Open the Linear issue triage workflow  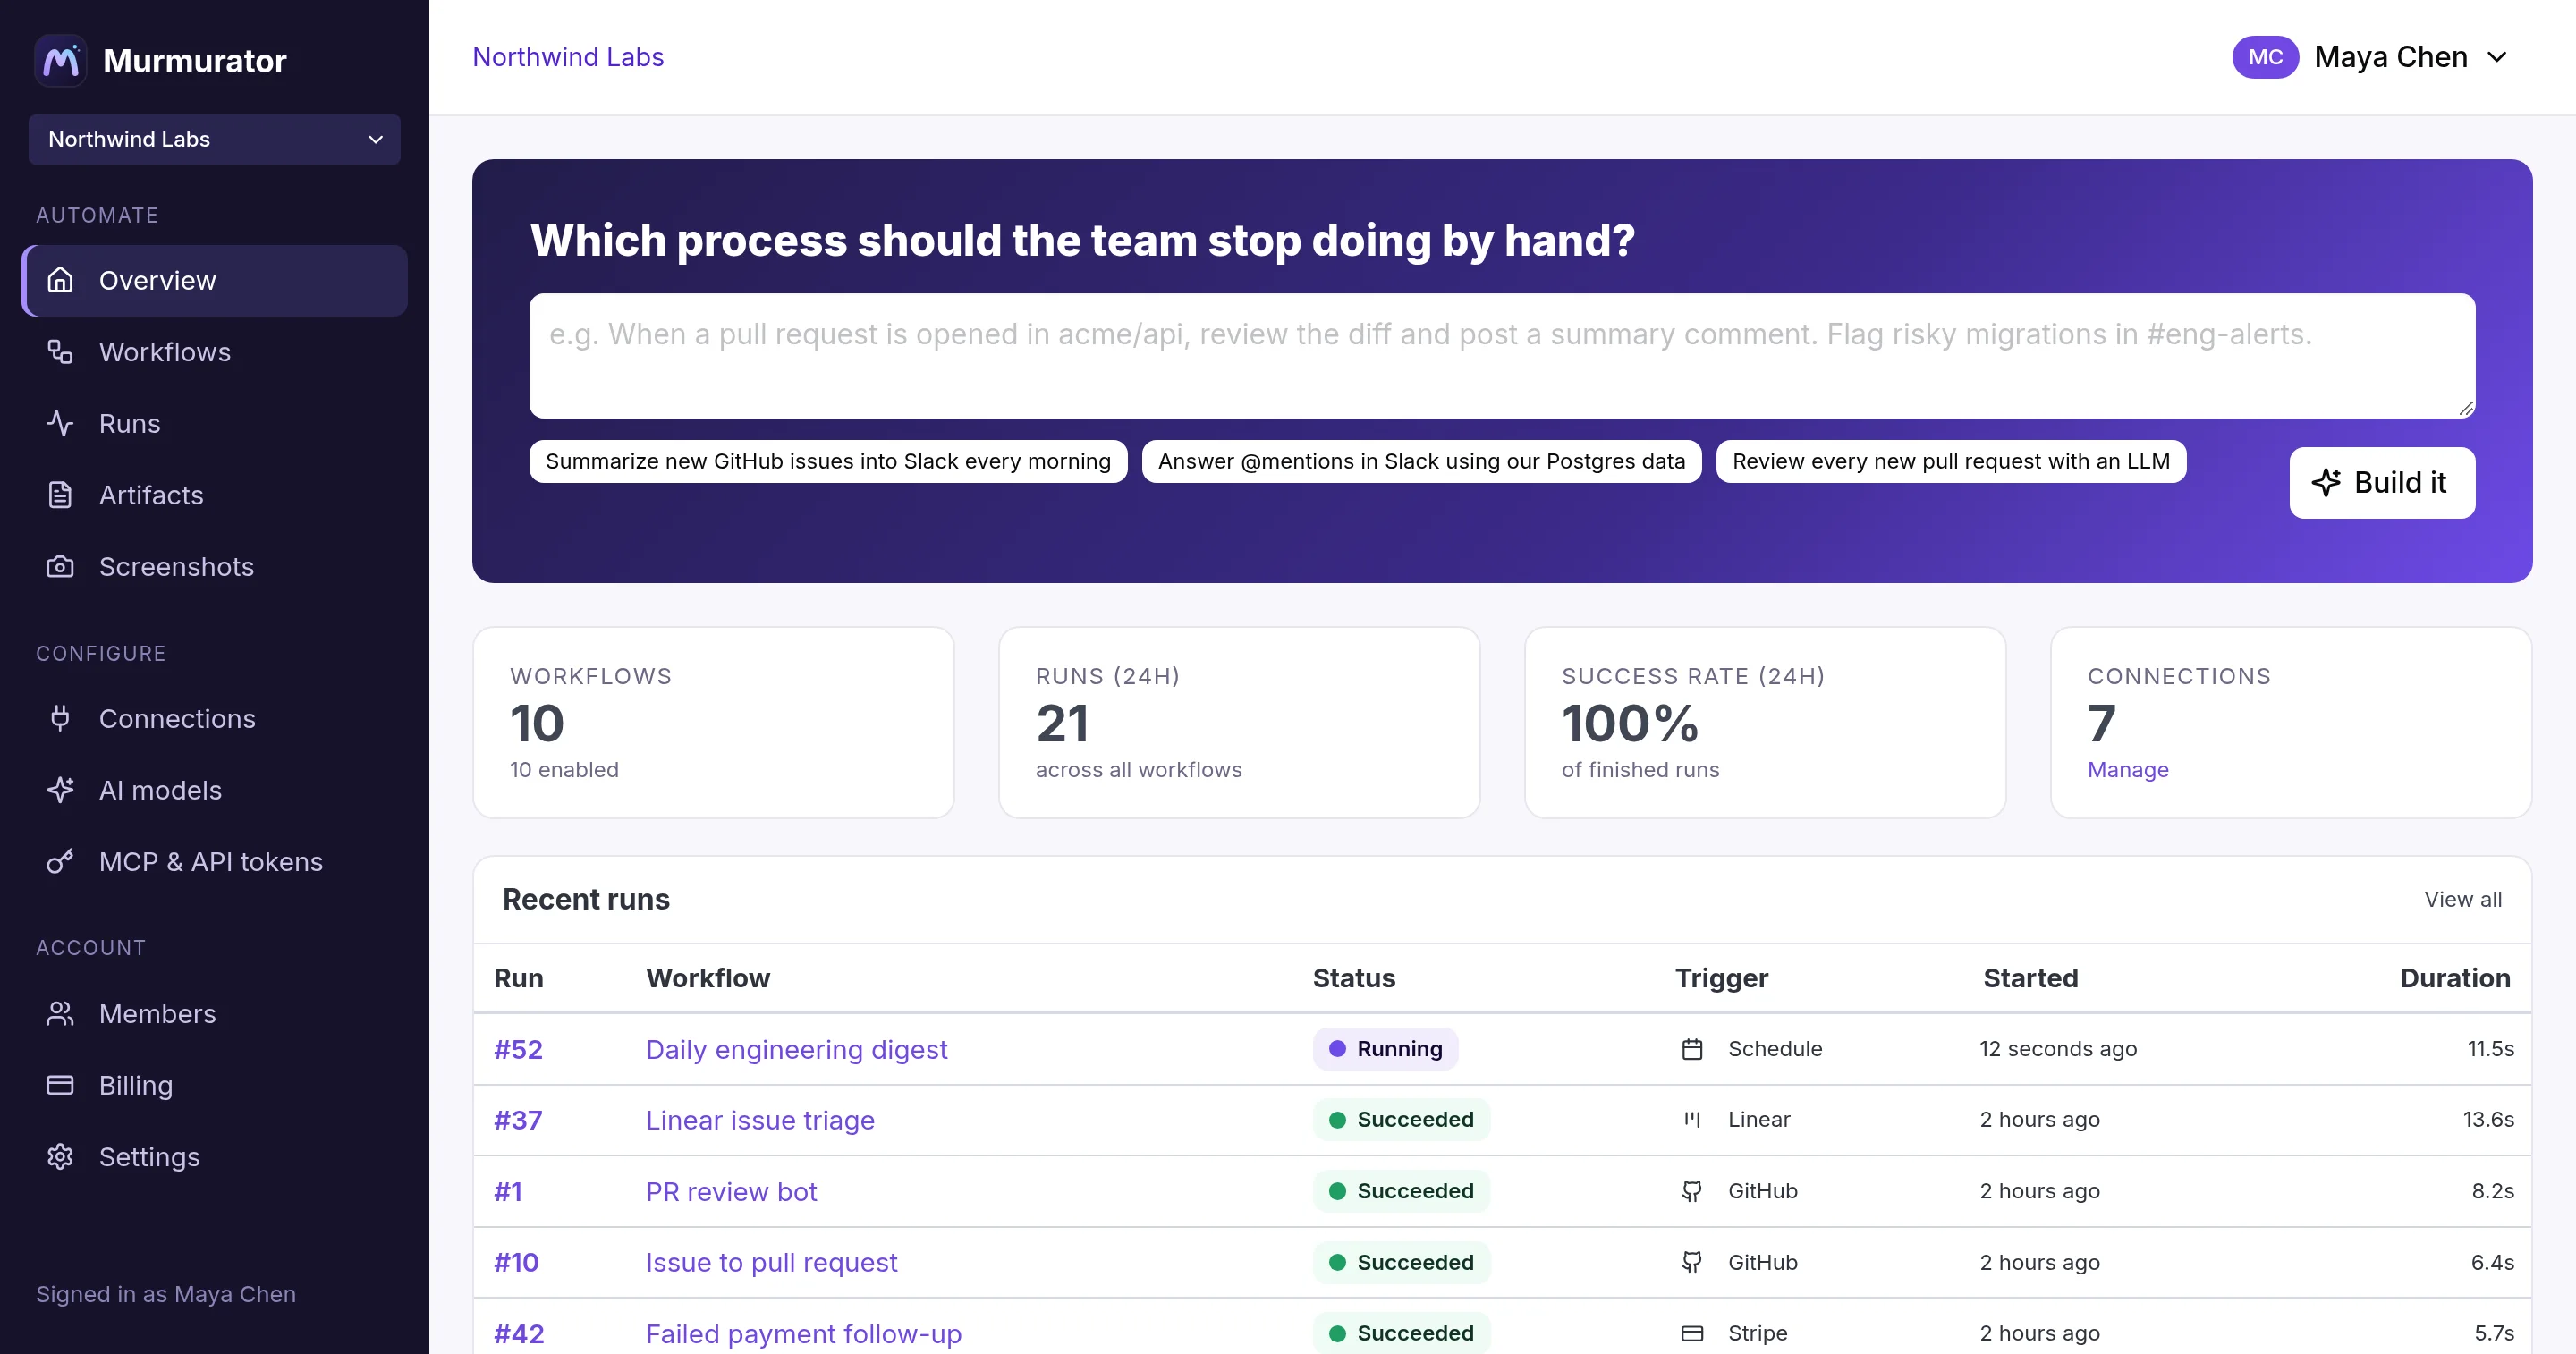[760, 1120]
